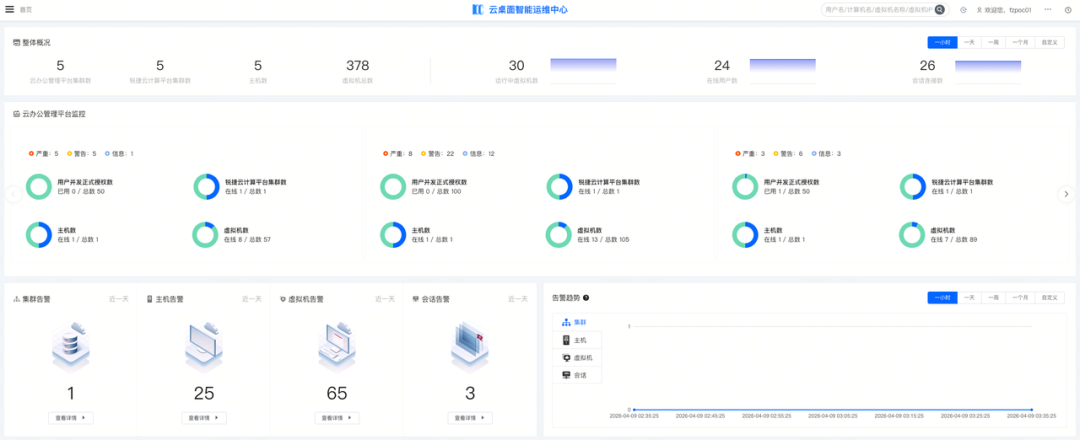Screen dimensions: 1080x440
Task: Select 一个月 range in 整体概况 panel
Action: tap(1020, 43)
